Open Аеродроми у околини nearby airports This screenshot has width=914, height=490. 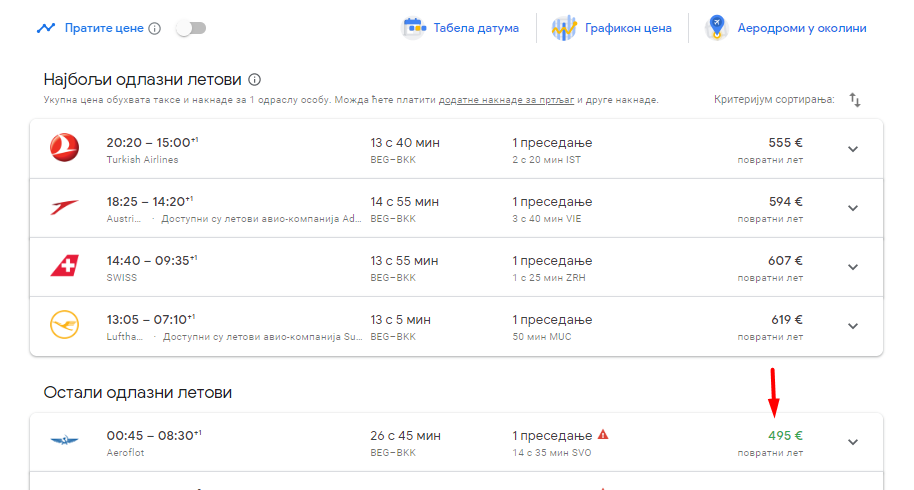click(x=801, y=28)
